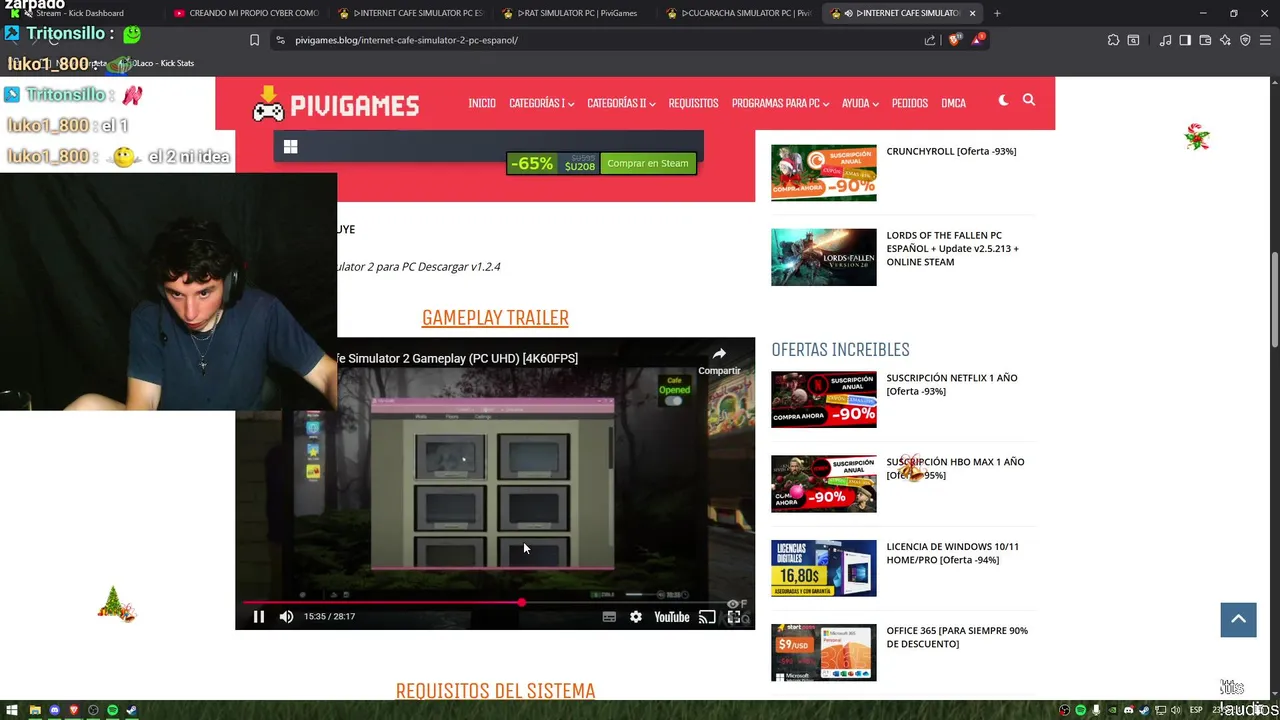Image resolution: width=1280 pixels, height=720 pixels.
Task: Open Brave VPN shield icon
Action: point(1245,40)
